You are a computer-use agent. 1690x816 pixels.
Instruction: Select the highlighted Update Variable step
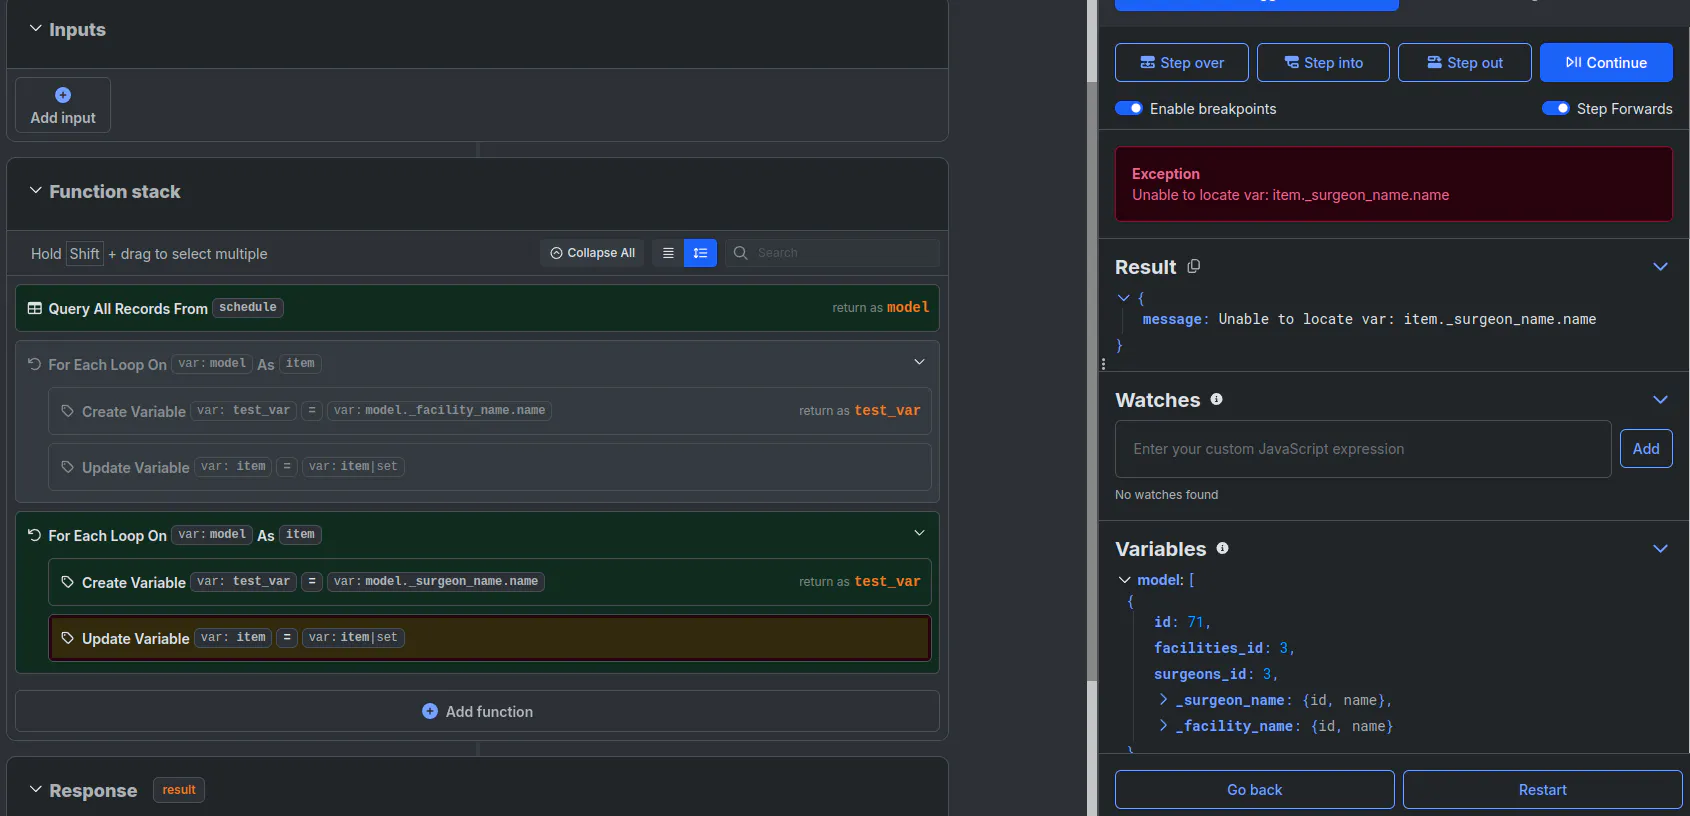(490, 638)
